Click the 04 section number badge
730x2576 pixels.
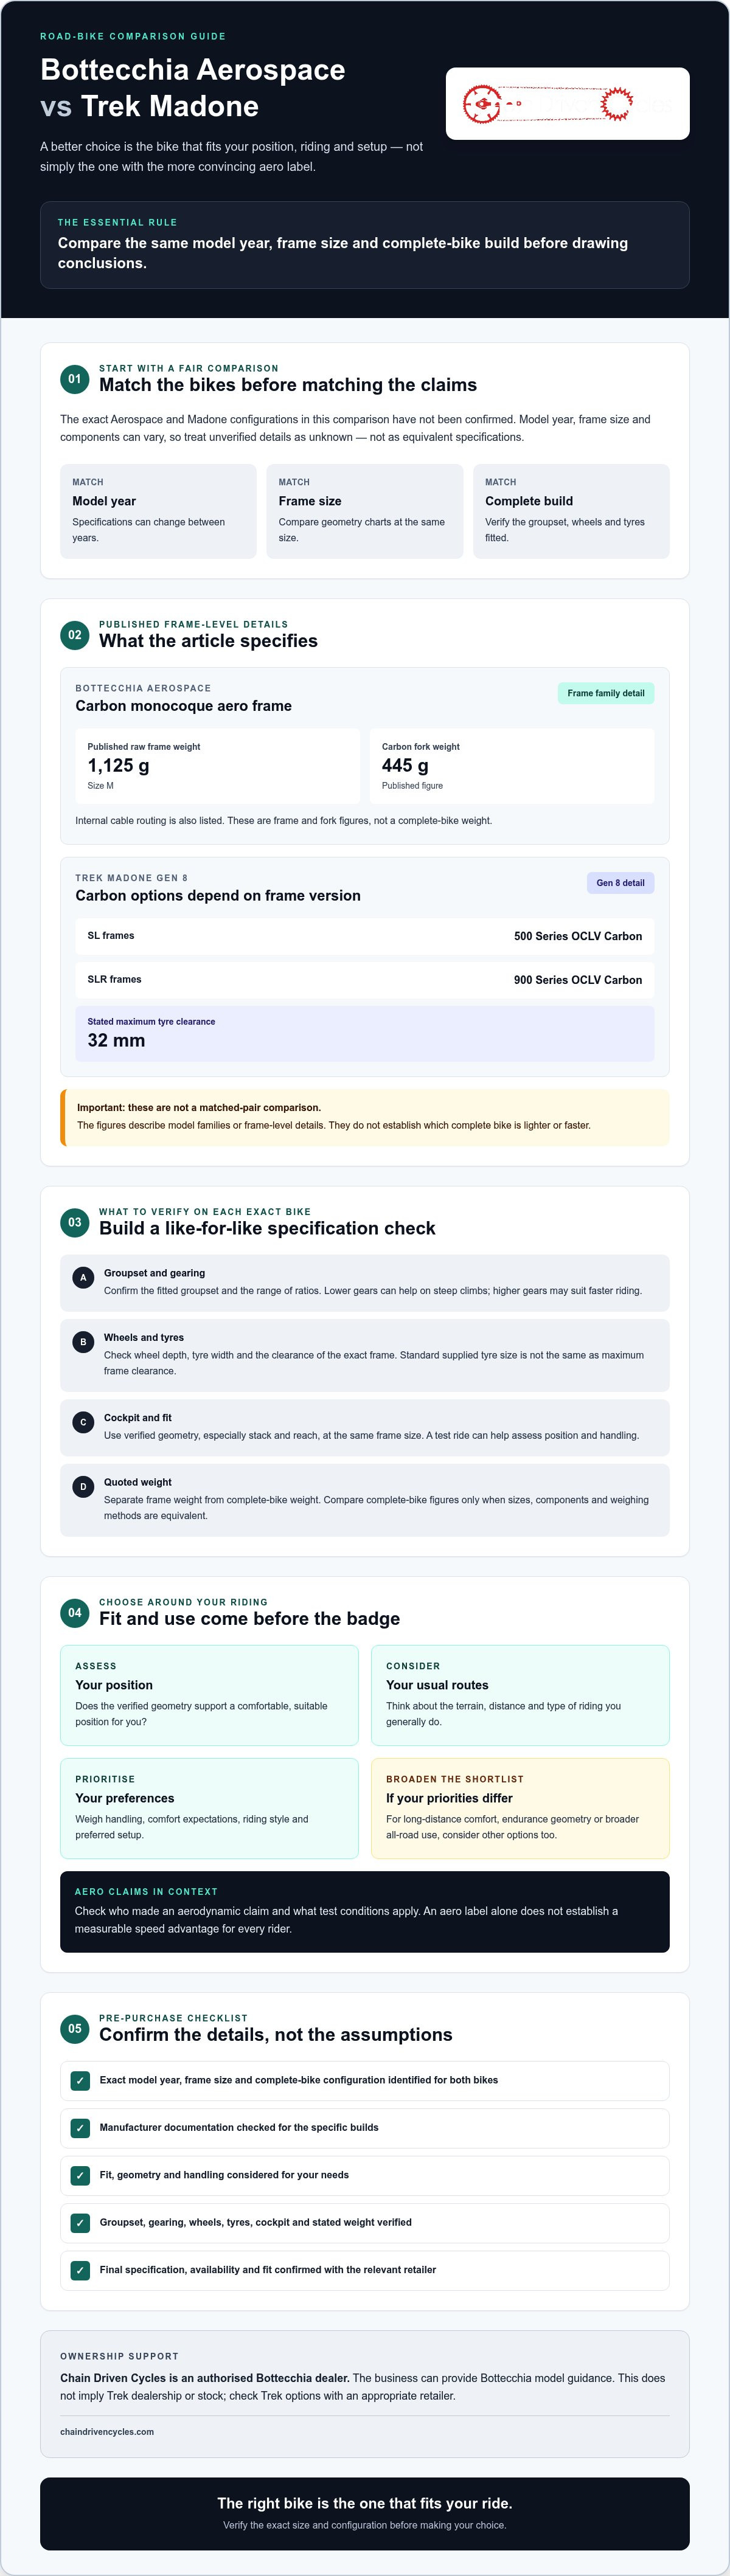[74, 1612]
